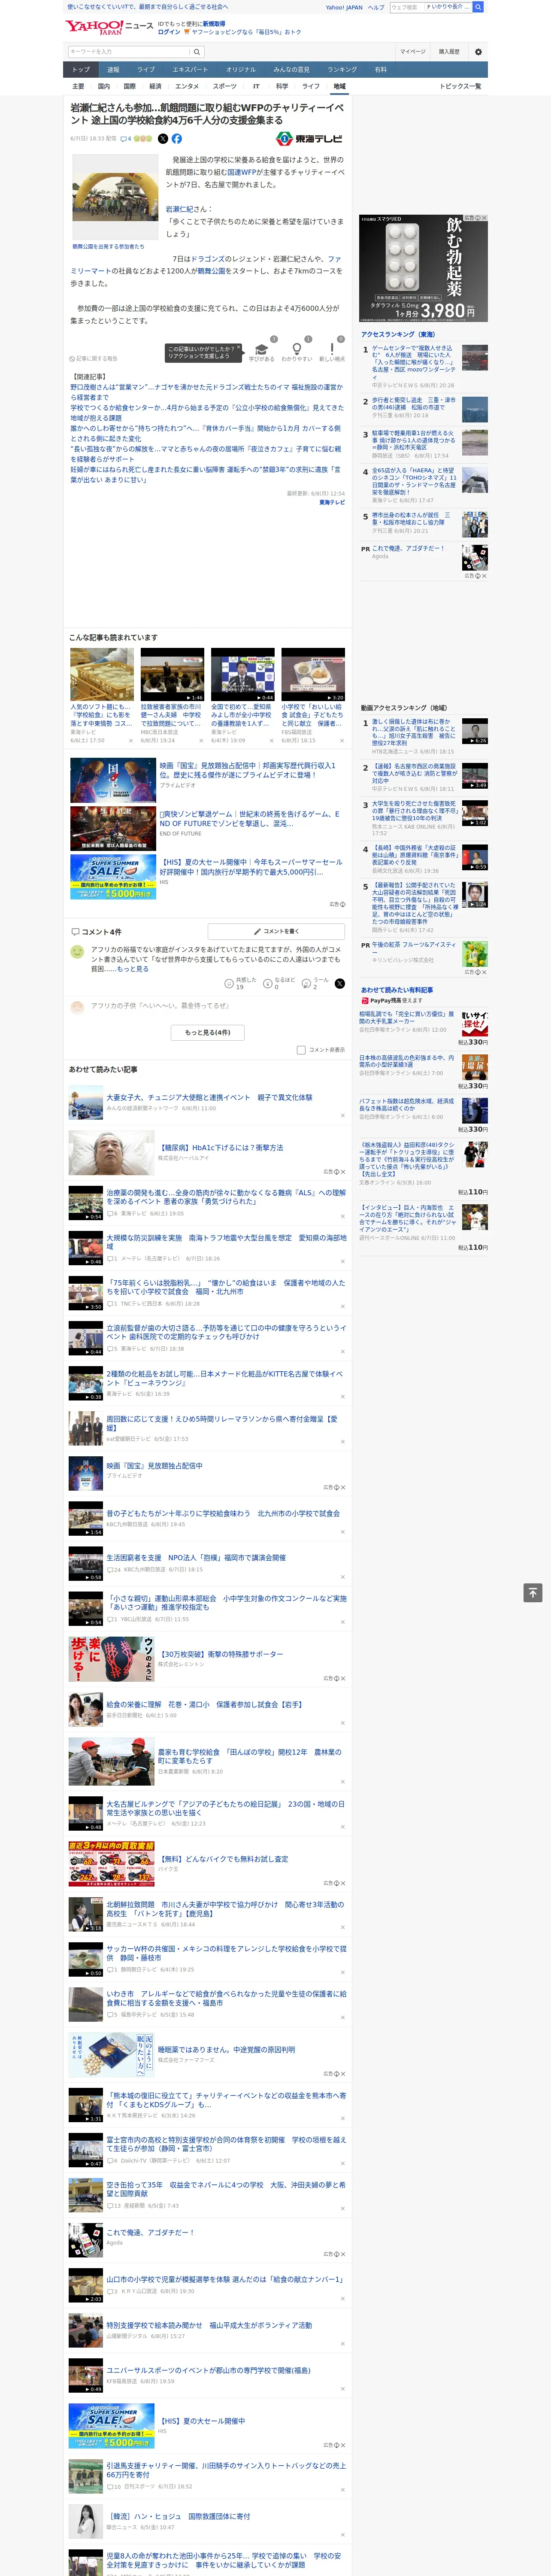The width and height of the screenshot is (551, 2576).
Task: Open the スポーツ category
Action: coord(225,86)
